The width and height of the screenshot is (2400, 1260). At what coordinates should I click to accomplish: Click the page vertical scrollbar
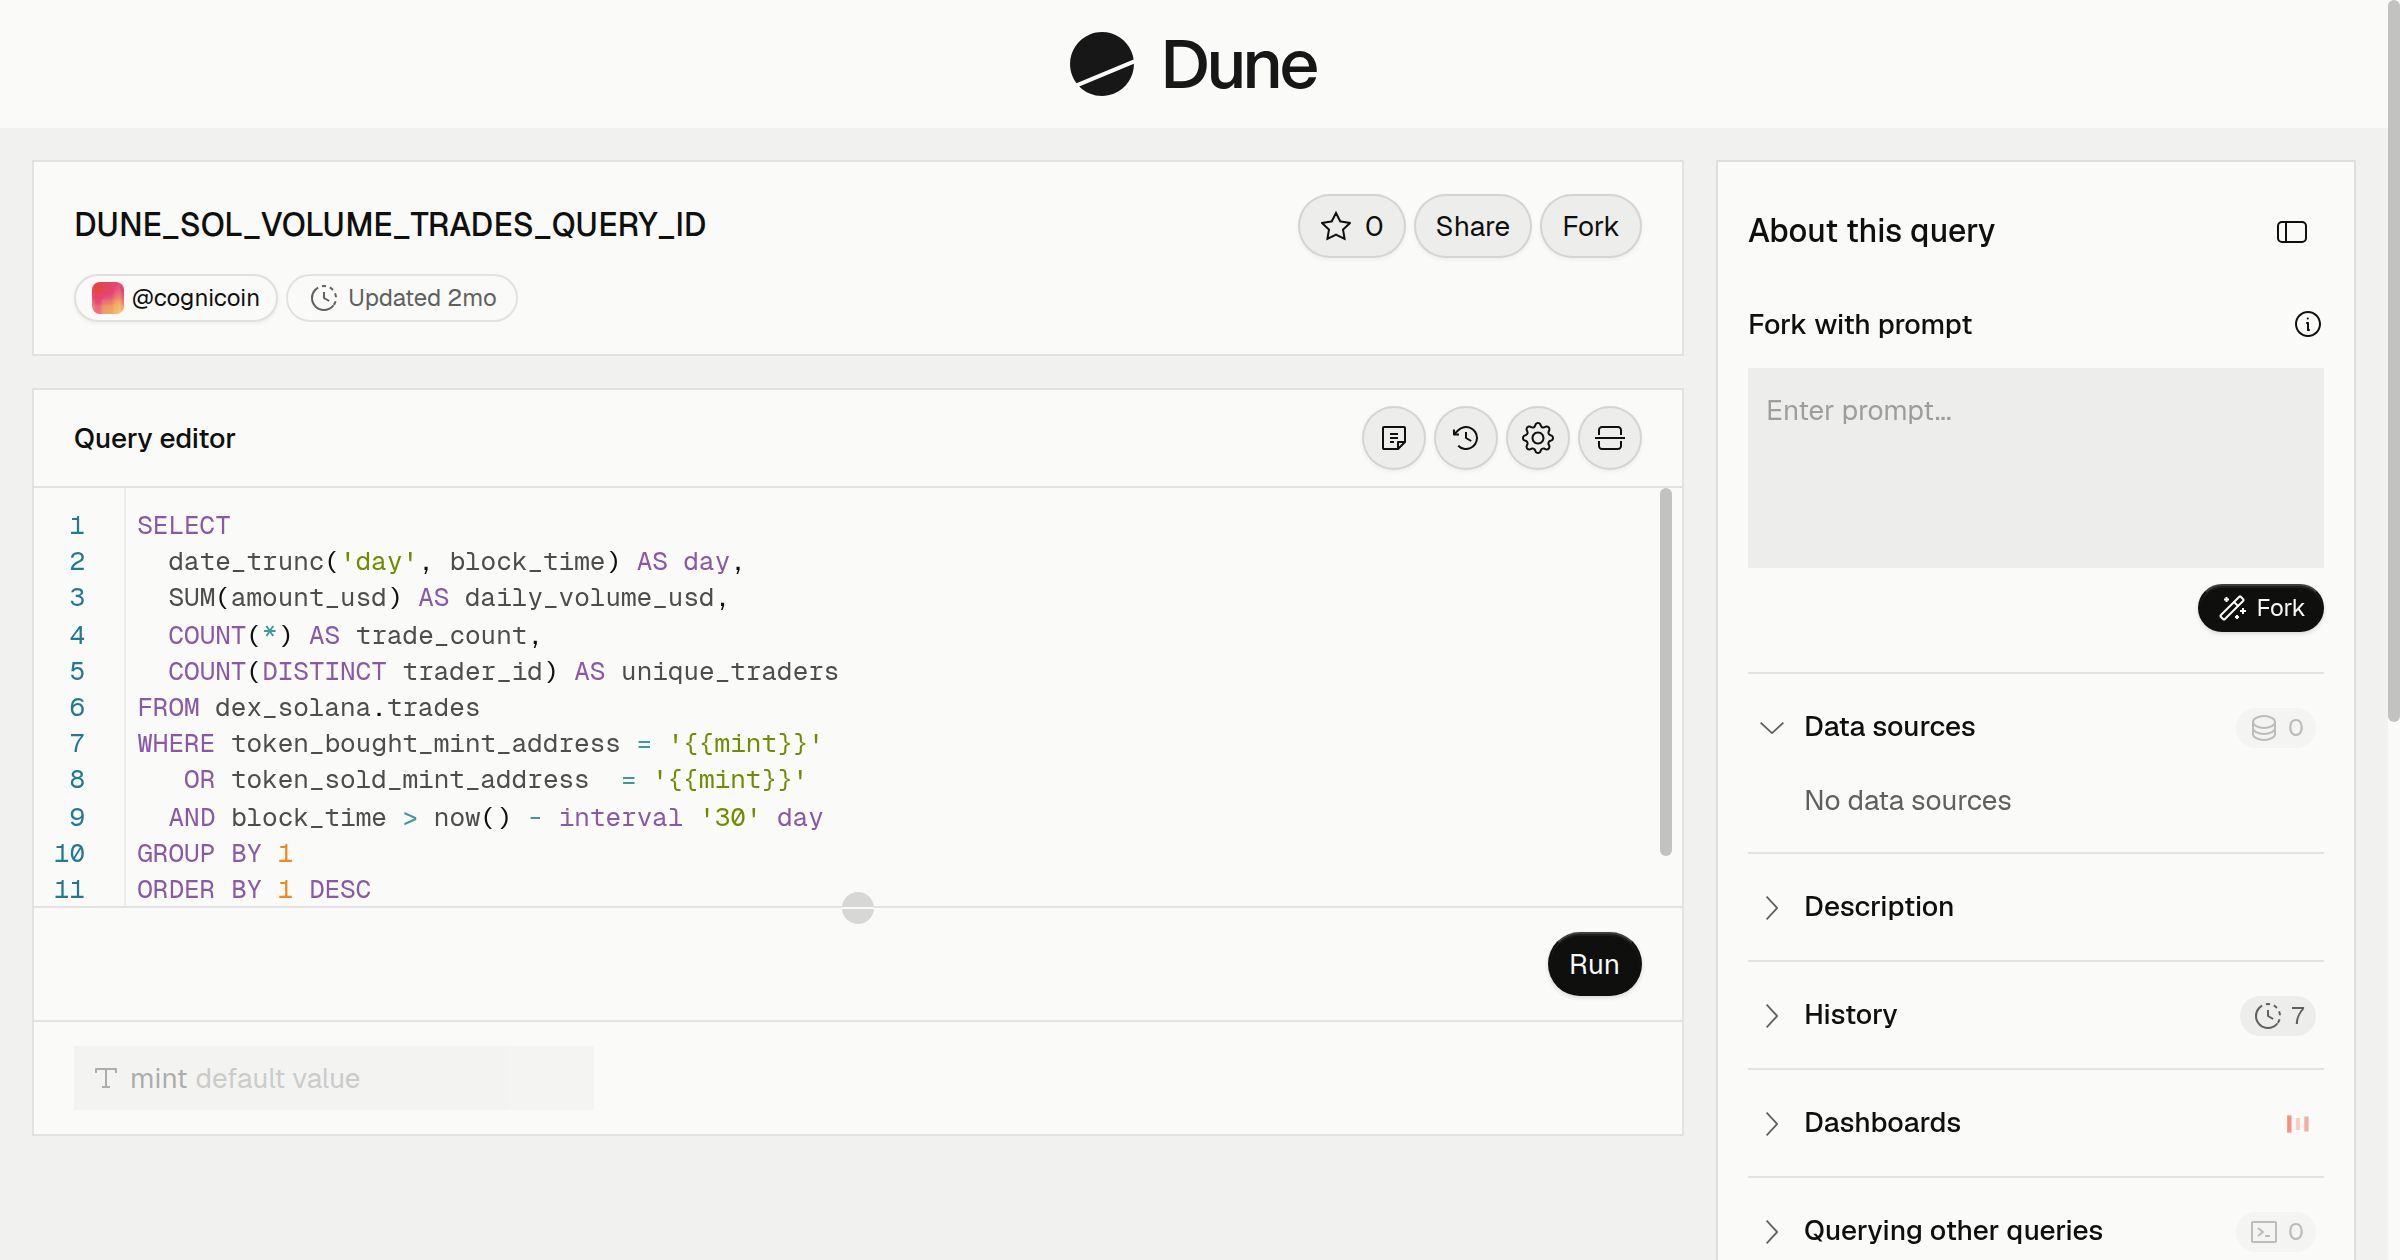point(2393,360)
